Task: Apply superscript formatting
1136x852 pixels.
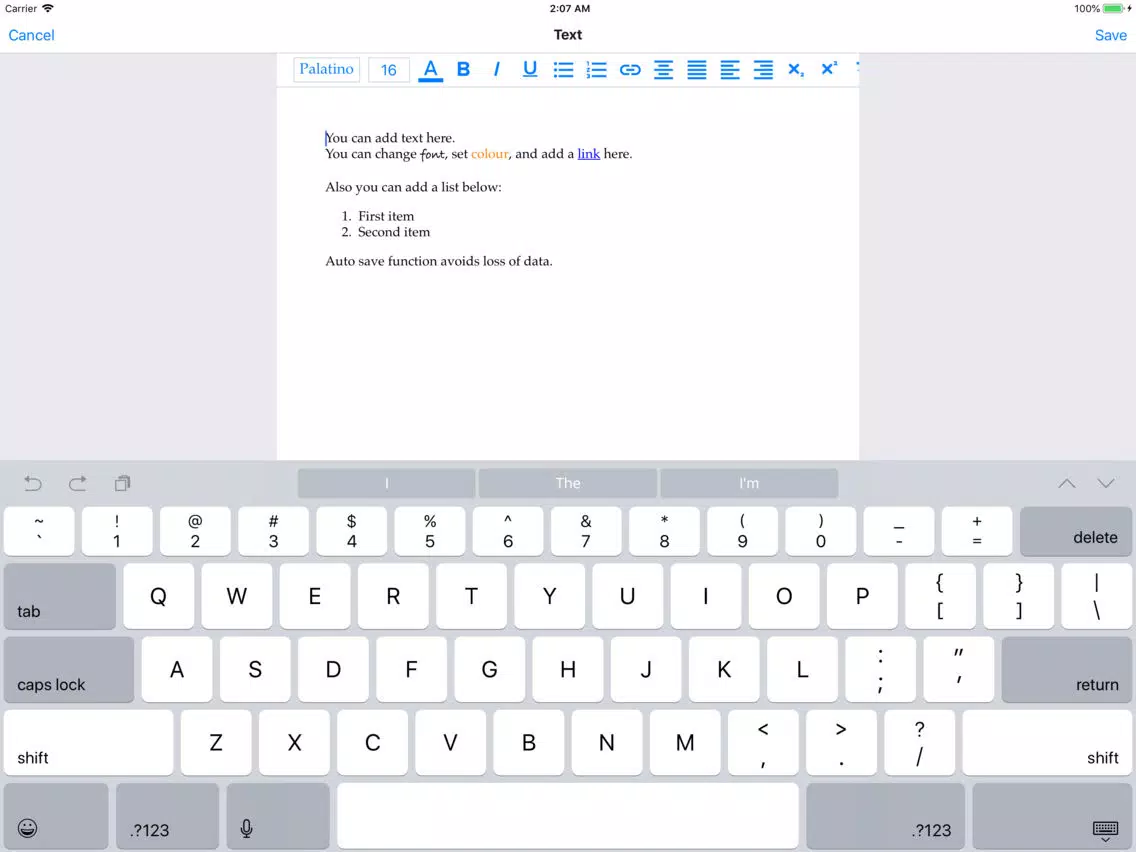Action: [829, 69]
